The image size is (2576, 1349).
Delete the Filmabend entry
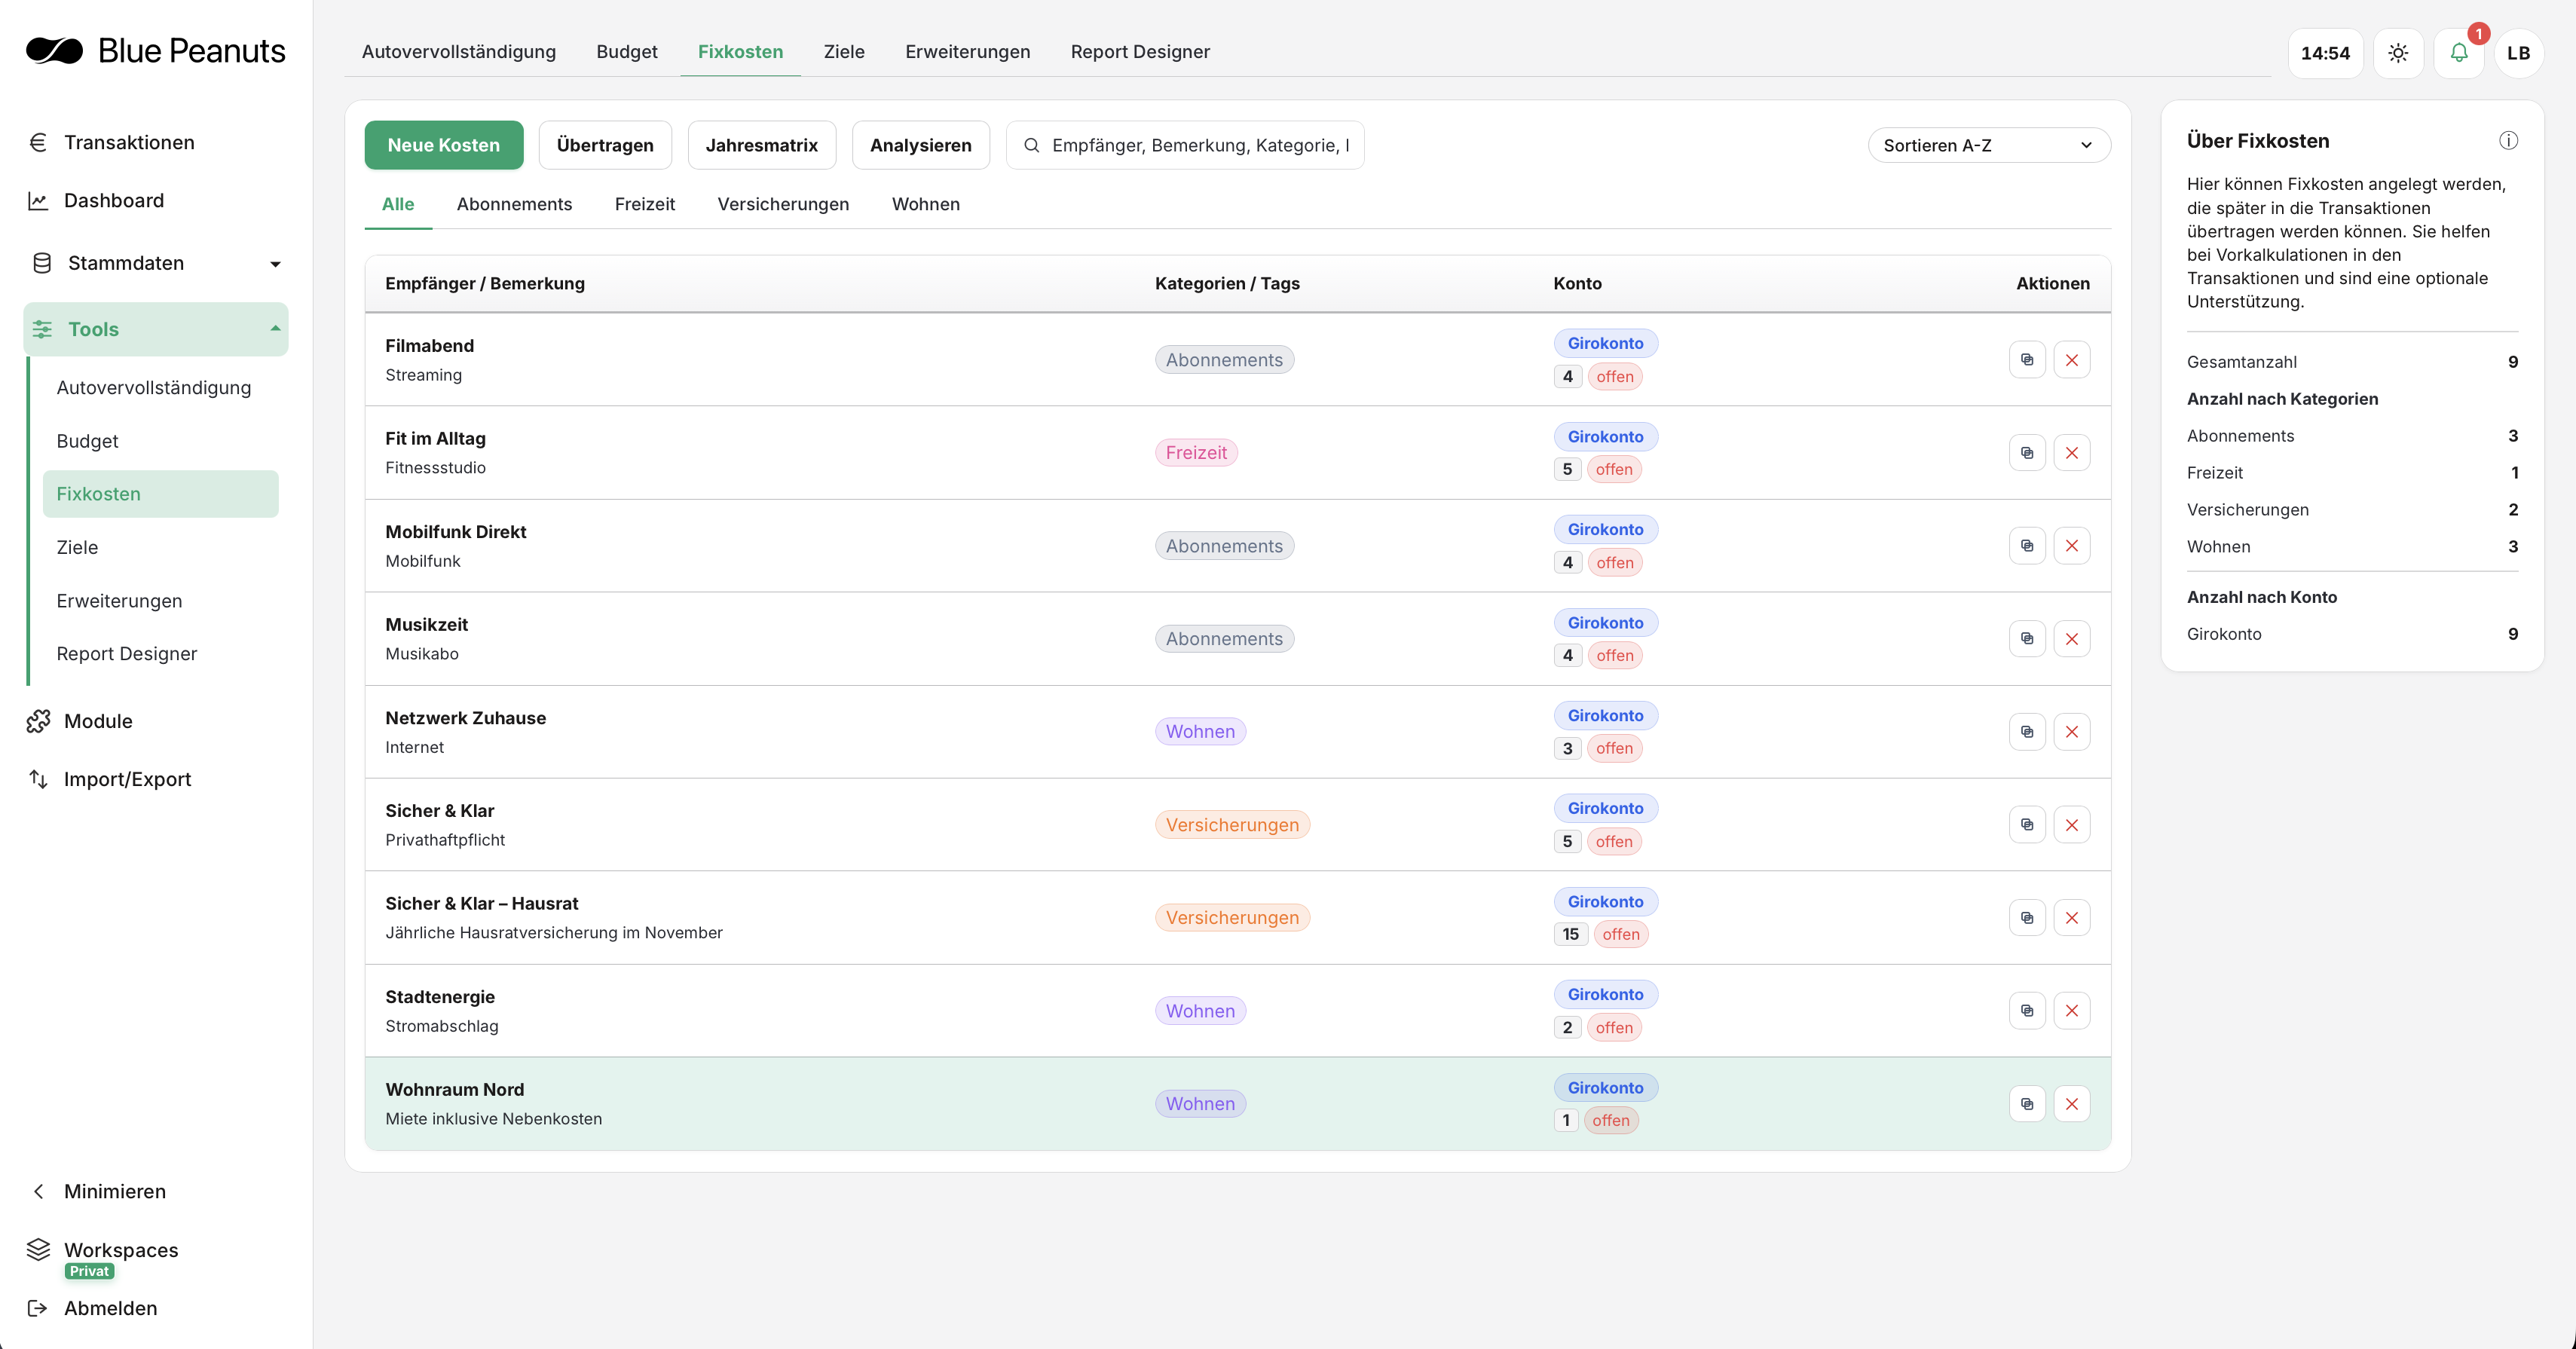tap(2072, 360)
